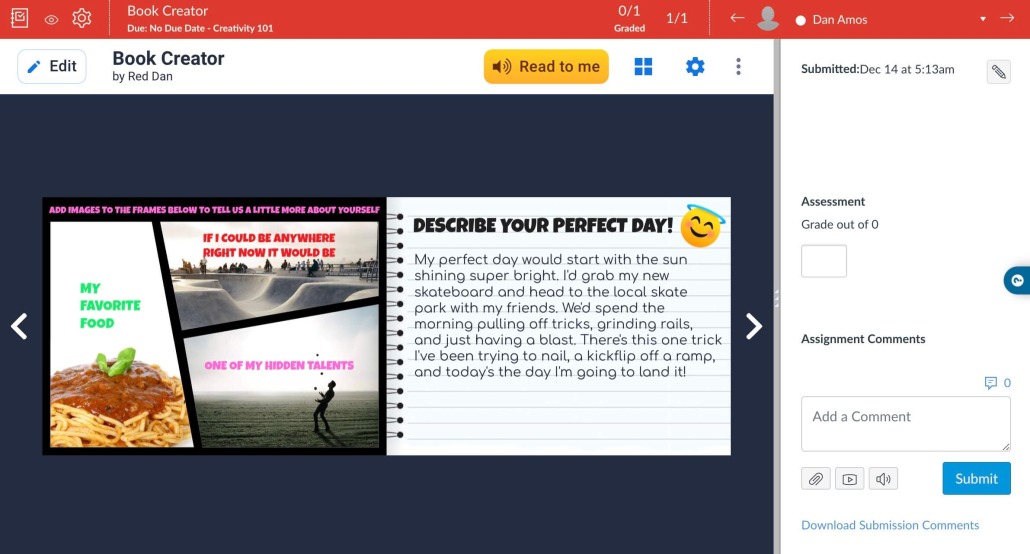Click the Edit button with pencil
The image size is (1030, 554).
[52, 66]
